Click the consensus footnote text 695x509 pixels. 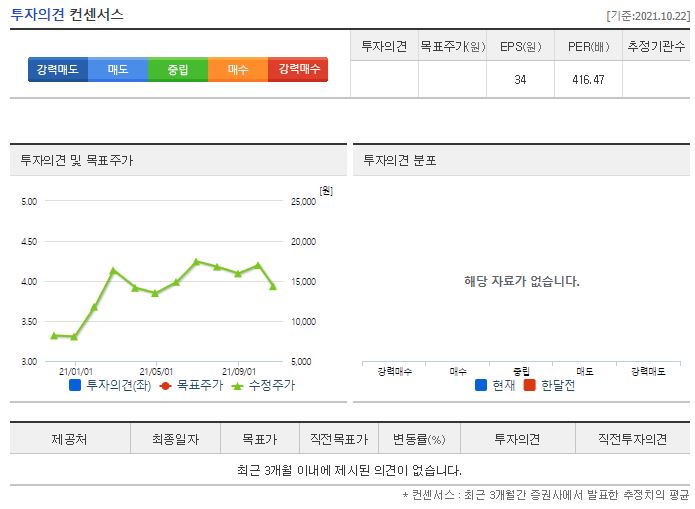546,494
